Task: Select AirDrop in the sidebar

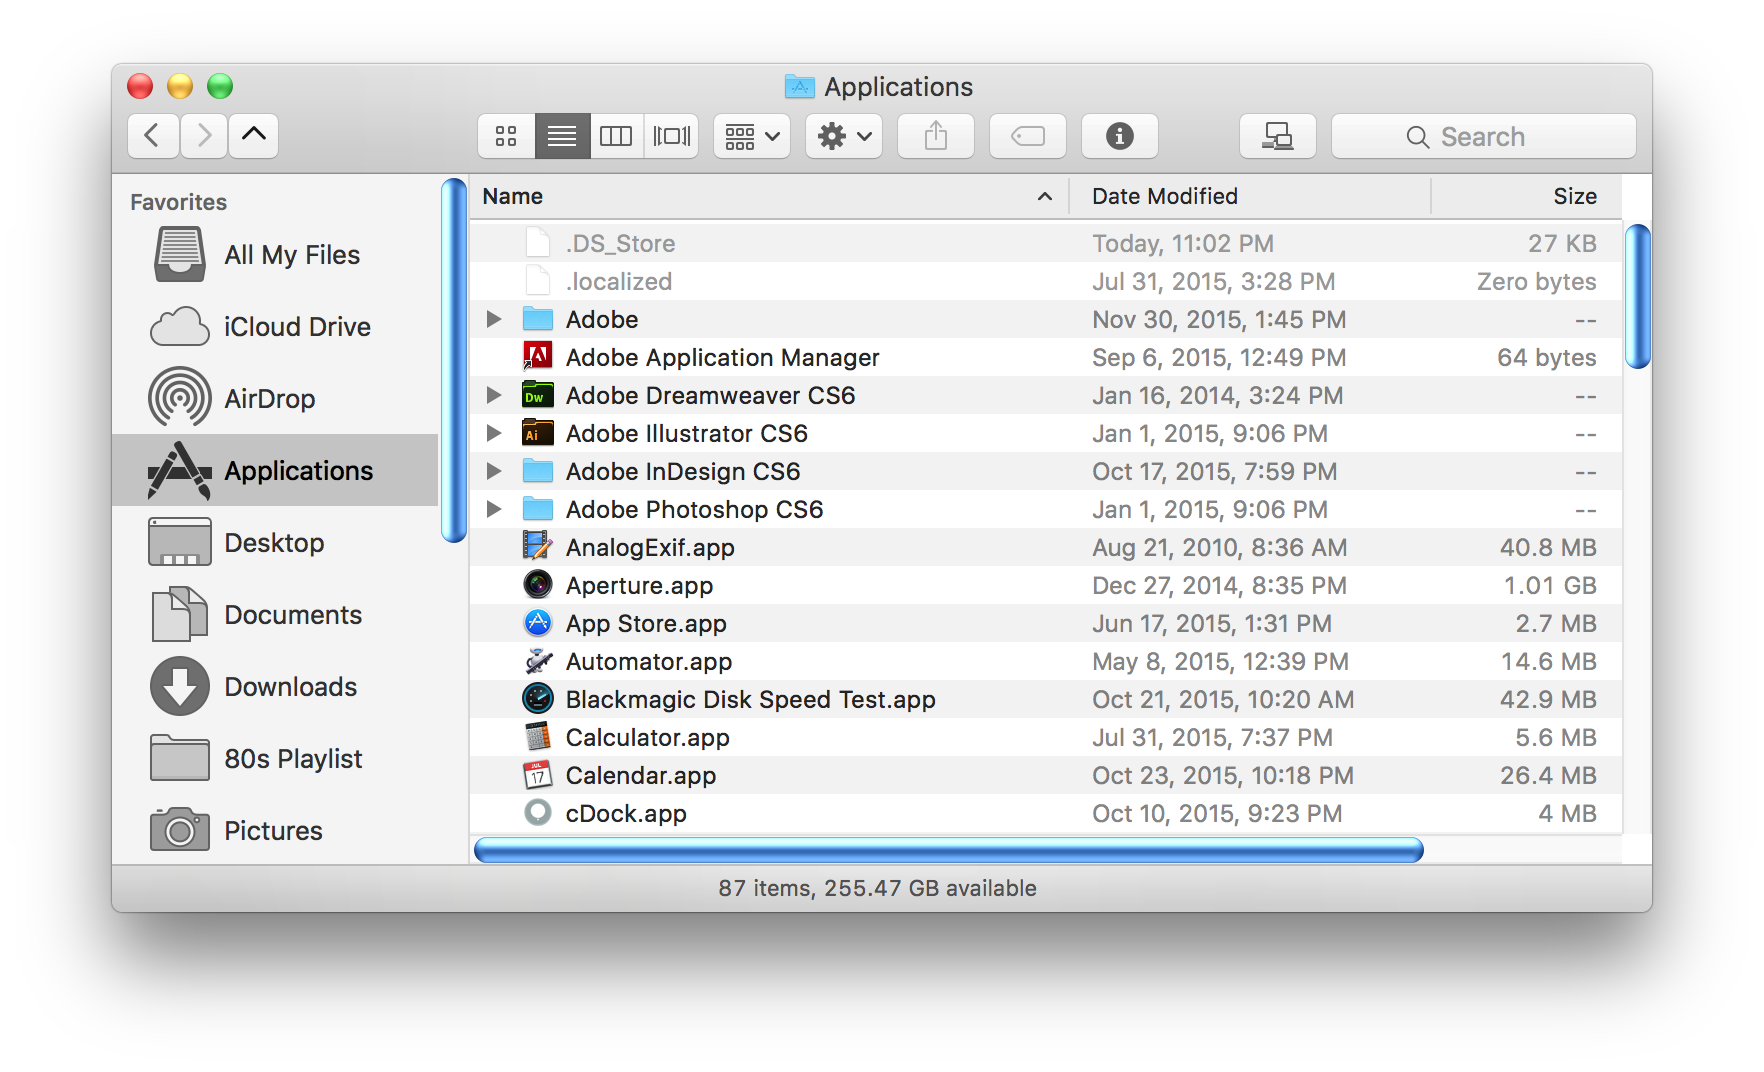Action: pos(275,399)
